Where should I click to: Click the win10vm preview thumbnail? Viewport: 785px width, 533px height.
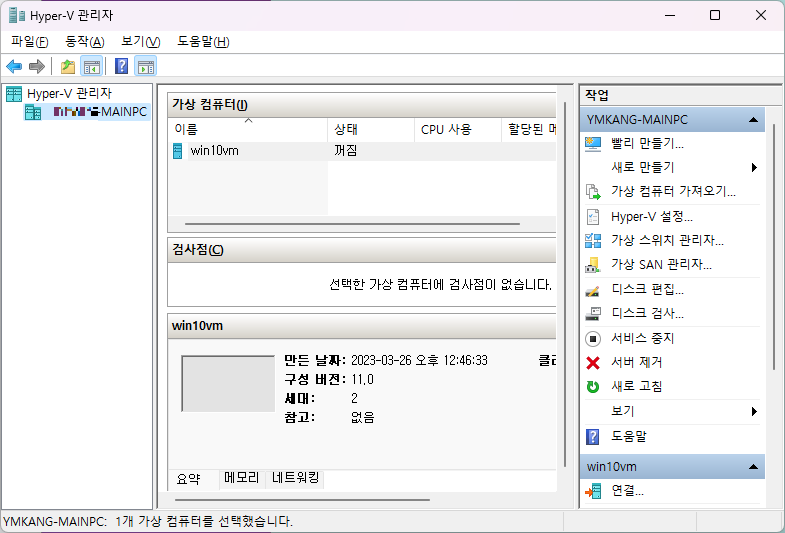228,384
